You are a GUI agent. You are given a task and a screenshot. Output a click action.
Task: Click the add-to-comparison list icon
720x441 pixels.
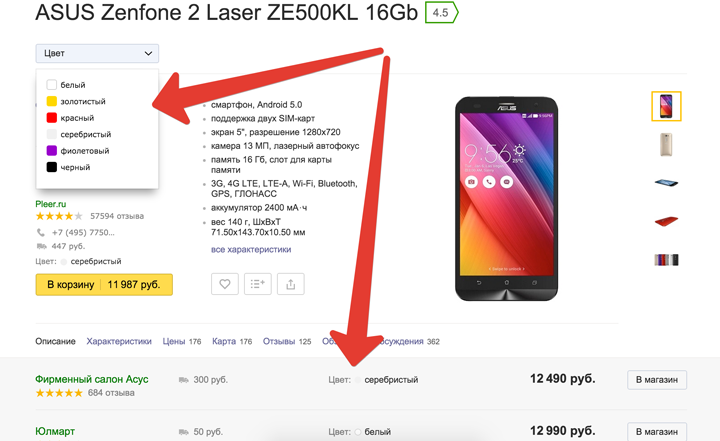pyautogui.click(x=257, y=284)
